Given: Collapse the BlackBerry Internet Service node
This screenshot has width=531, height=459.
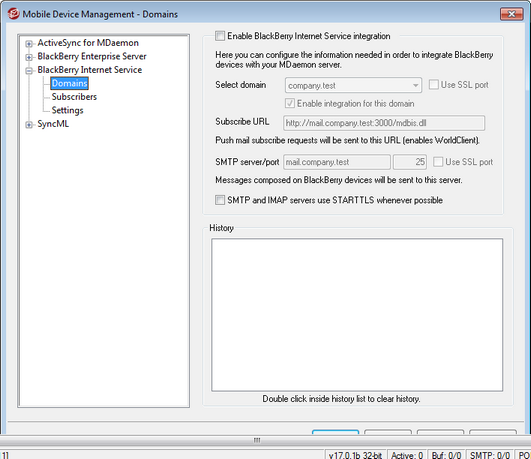Looking at the screenshot, I should click(29, 71).
